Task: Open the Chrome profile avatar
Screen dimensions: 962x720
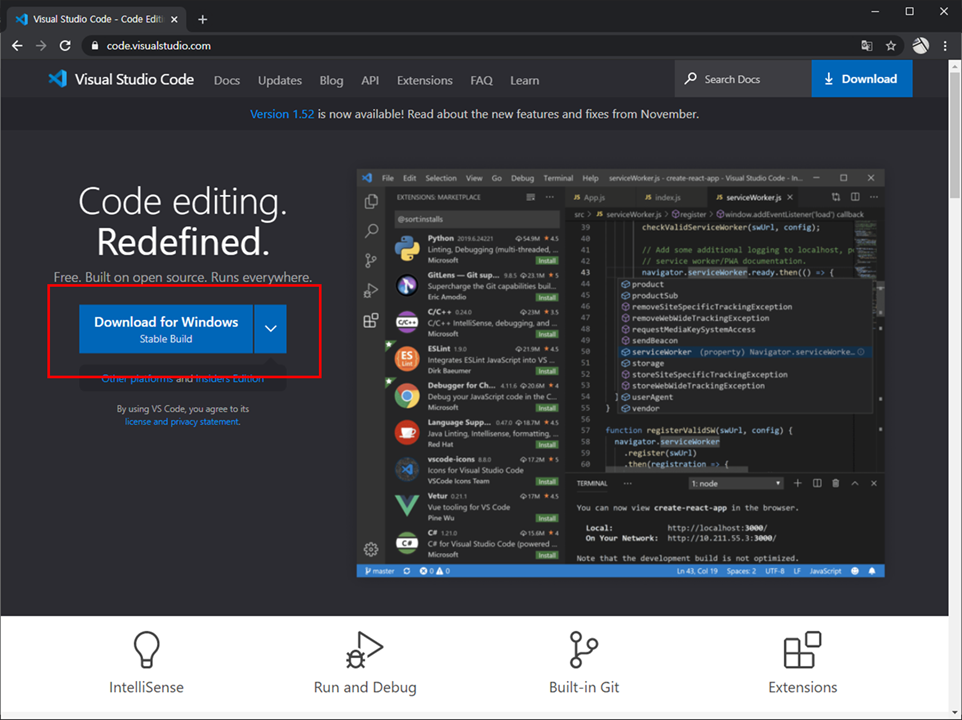Action: pos(920,45)
